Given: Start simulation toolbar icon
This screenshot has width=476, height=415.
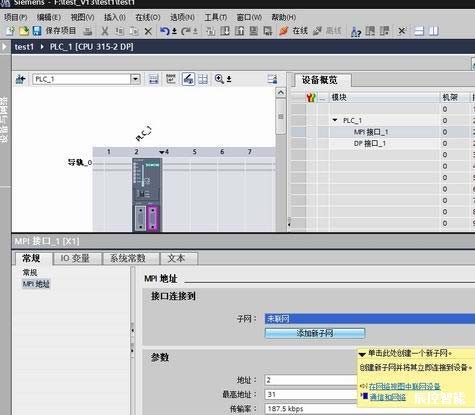Looking at the screenshot, I should 254,31.
